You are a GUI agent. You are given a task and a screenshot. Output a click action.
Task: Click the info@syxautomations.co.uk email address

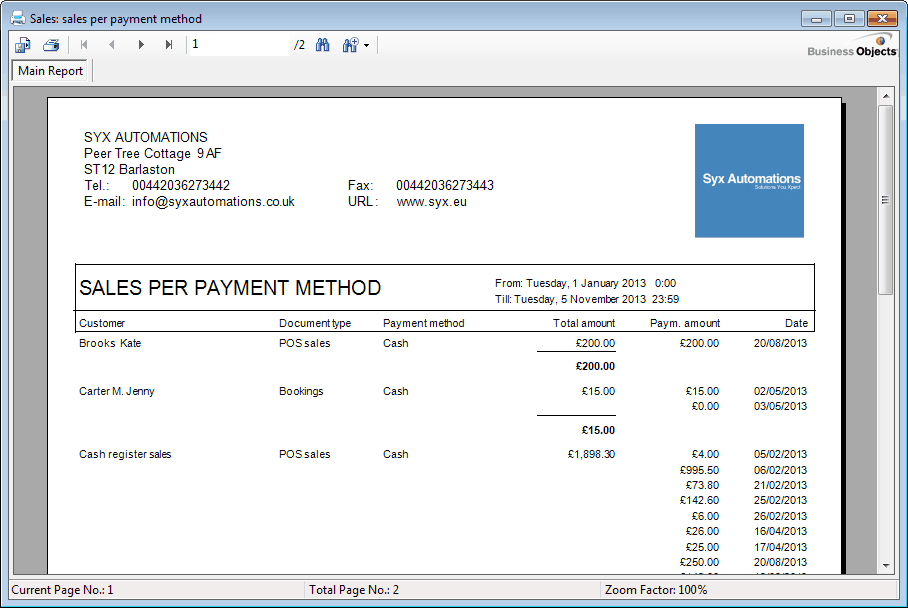(x=213, y=201)
